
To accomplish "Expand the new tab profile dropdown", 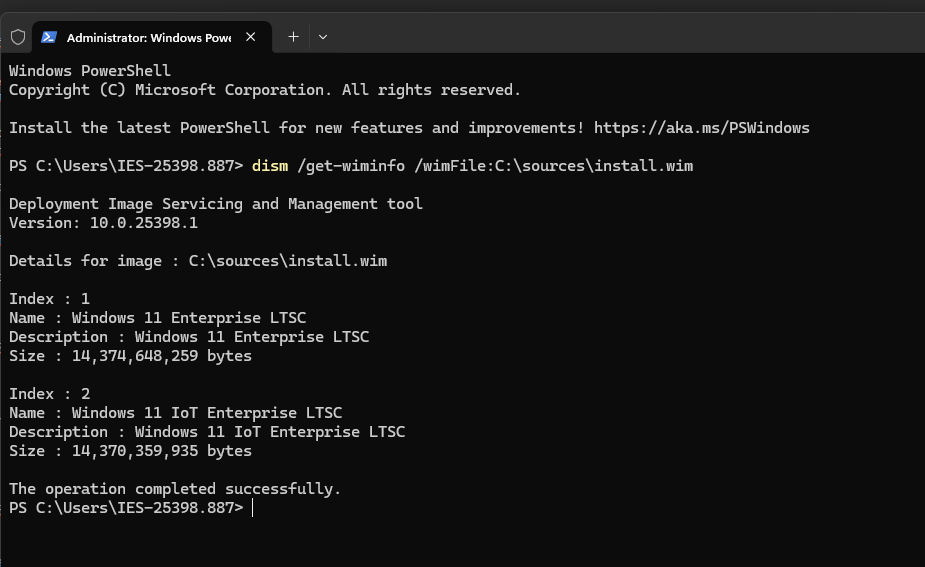I will tap(323, 37).
